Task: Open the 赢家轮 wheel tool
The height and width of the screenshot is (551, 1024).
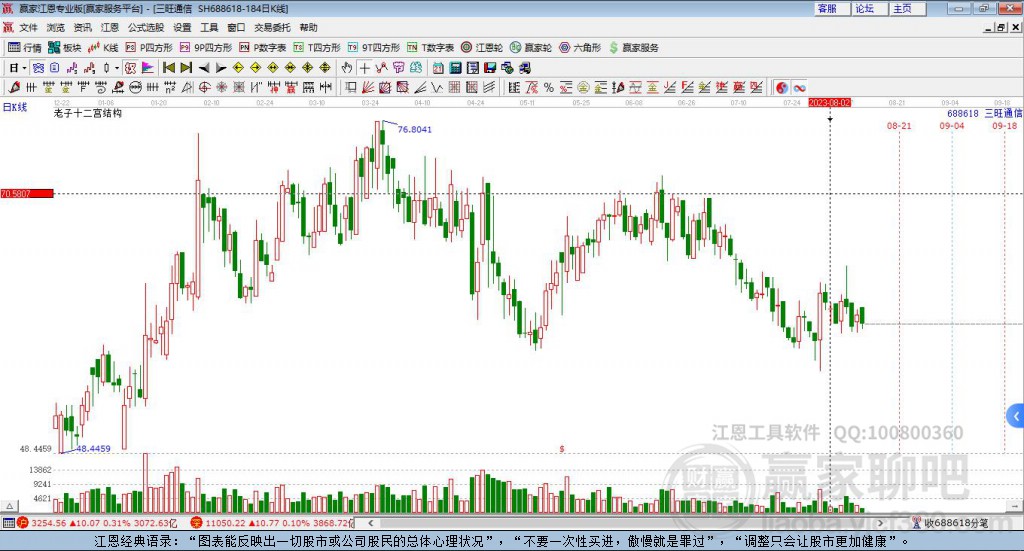Action: 531,48
